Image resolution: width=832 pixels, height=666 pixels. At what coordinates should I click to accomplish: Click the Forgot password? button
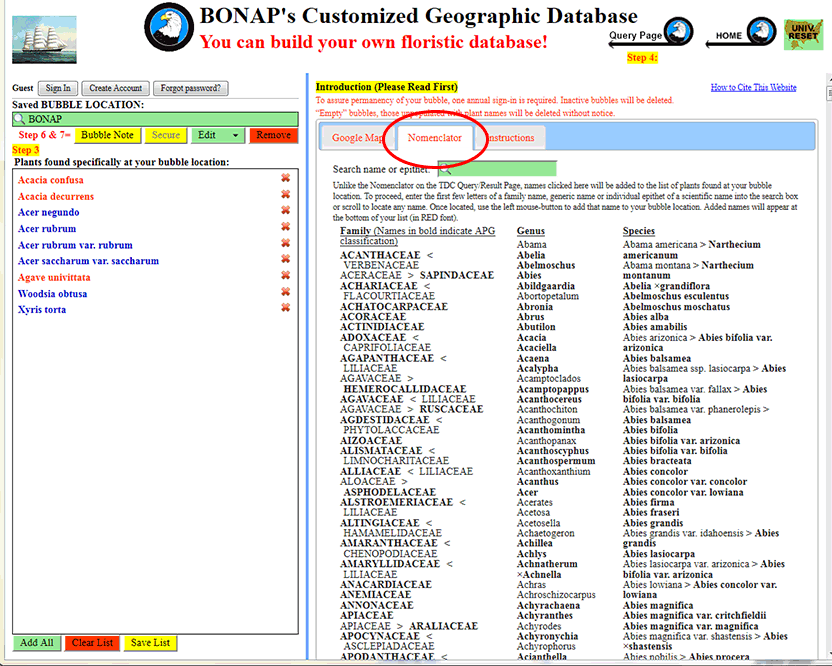pyautogui.click(x=190, y=88)
